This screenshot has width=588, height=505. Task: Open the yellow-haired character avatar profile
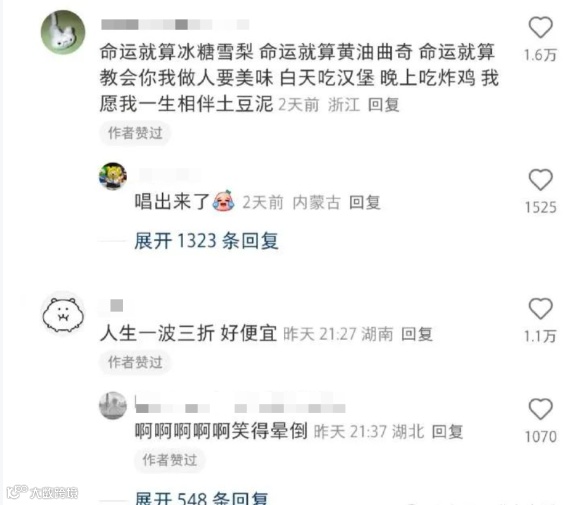coord(112,176)
